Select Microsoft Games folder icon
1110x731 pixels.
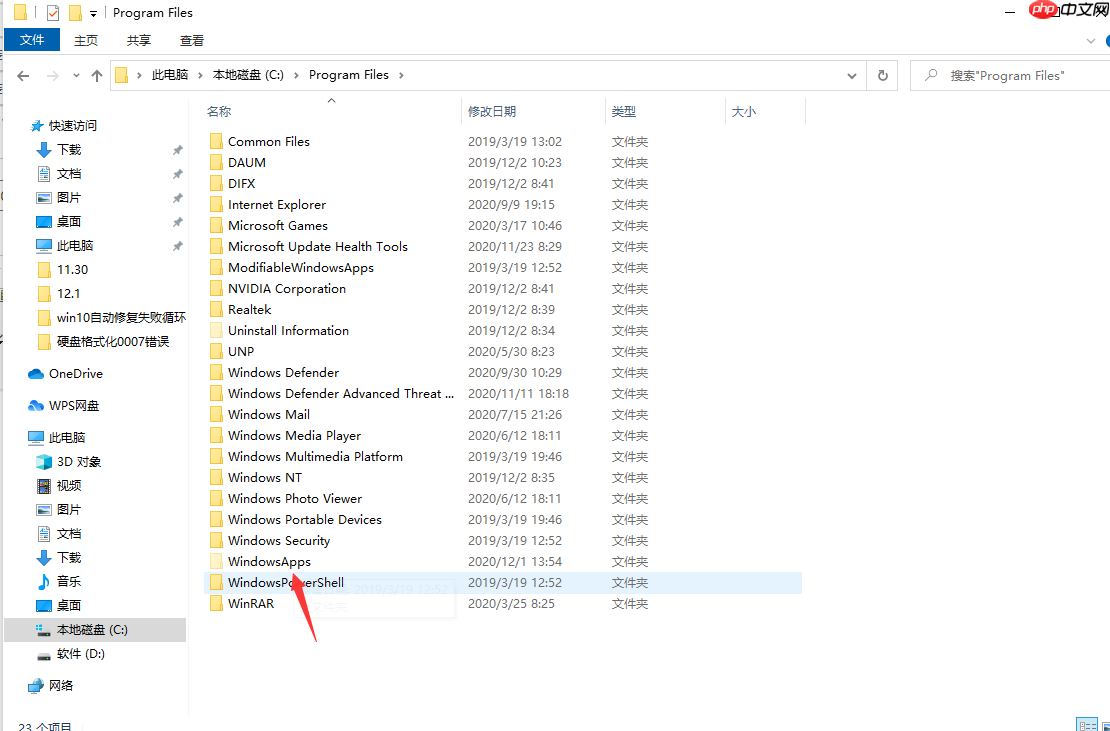(x=217, y=226)
